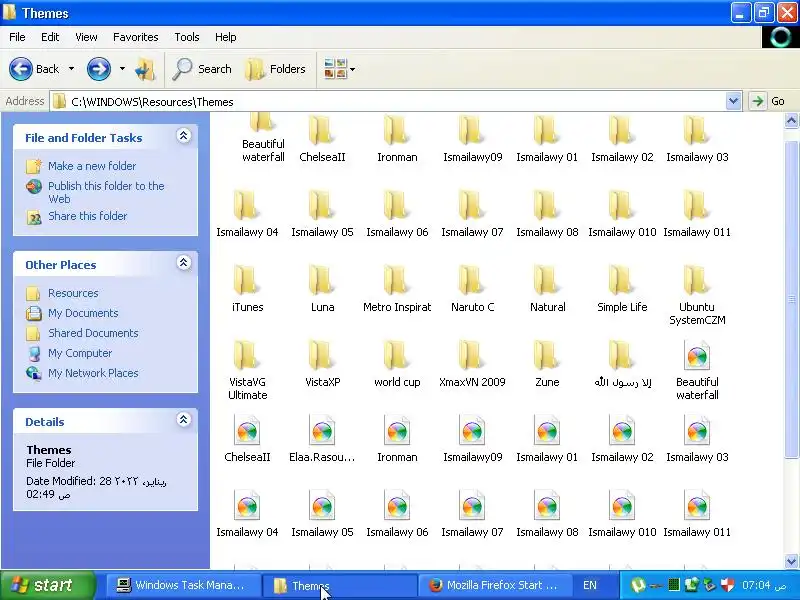Select the VistaXP folder

pos(322,363)
